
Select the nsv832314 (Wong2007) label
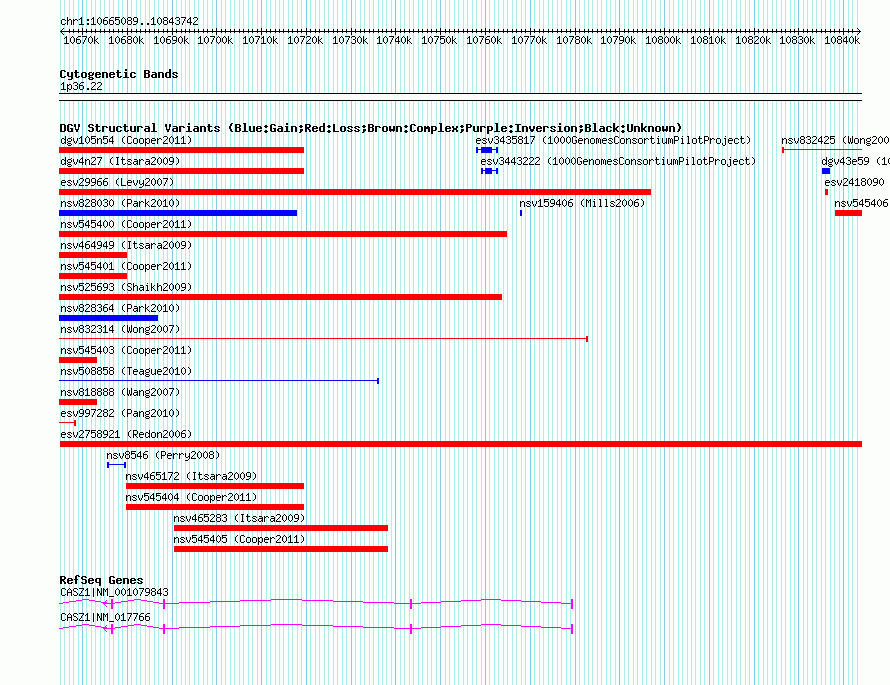[x=120, y=329]
